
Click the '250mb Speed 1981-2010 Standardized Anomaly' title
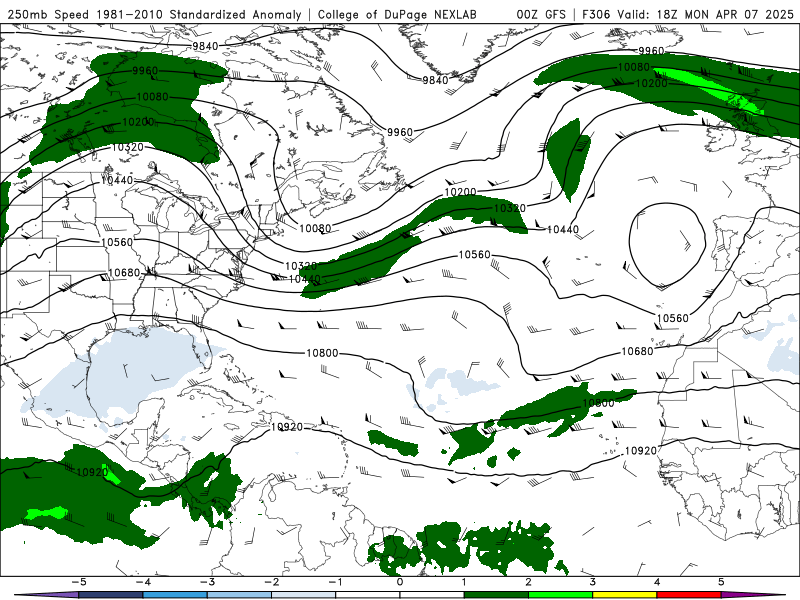pyautogui.click(x=154, y=15)
